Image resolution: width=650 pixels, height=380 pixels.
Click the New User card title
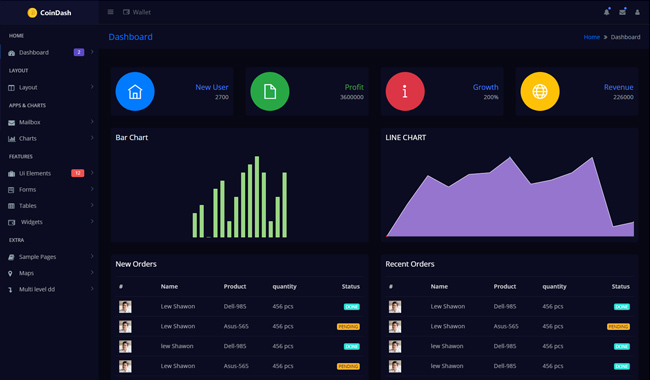pyautogui.click(x=212, y=87)
